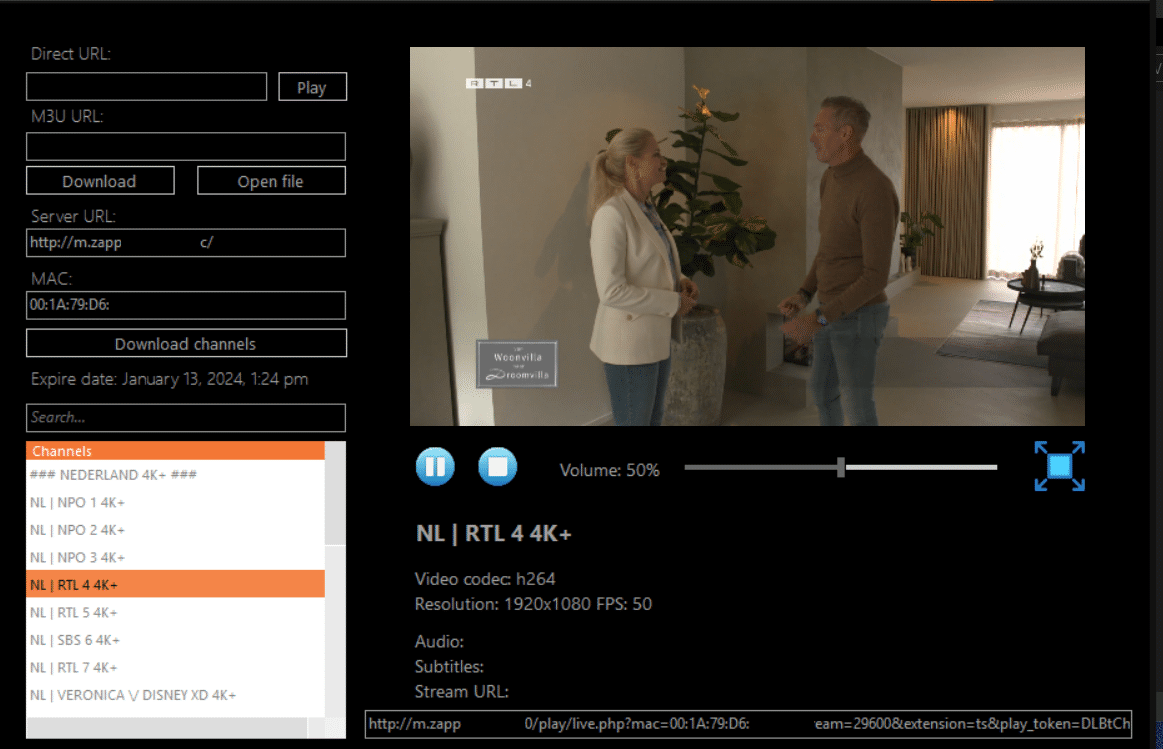Select highlighted channel NL | RTL 4 4K+

175,584
